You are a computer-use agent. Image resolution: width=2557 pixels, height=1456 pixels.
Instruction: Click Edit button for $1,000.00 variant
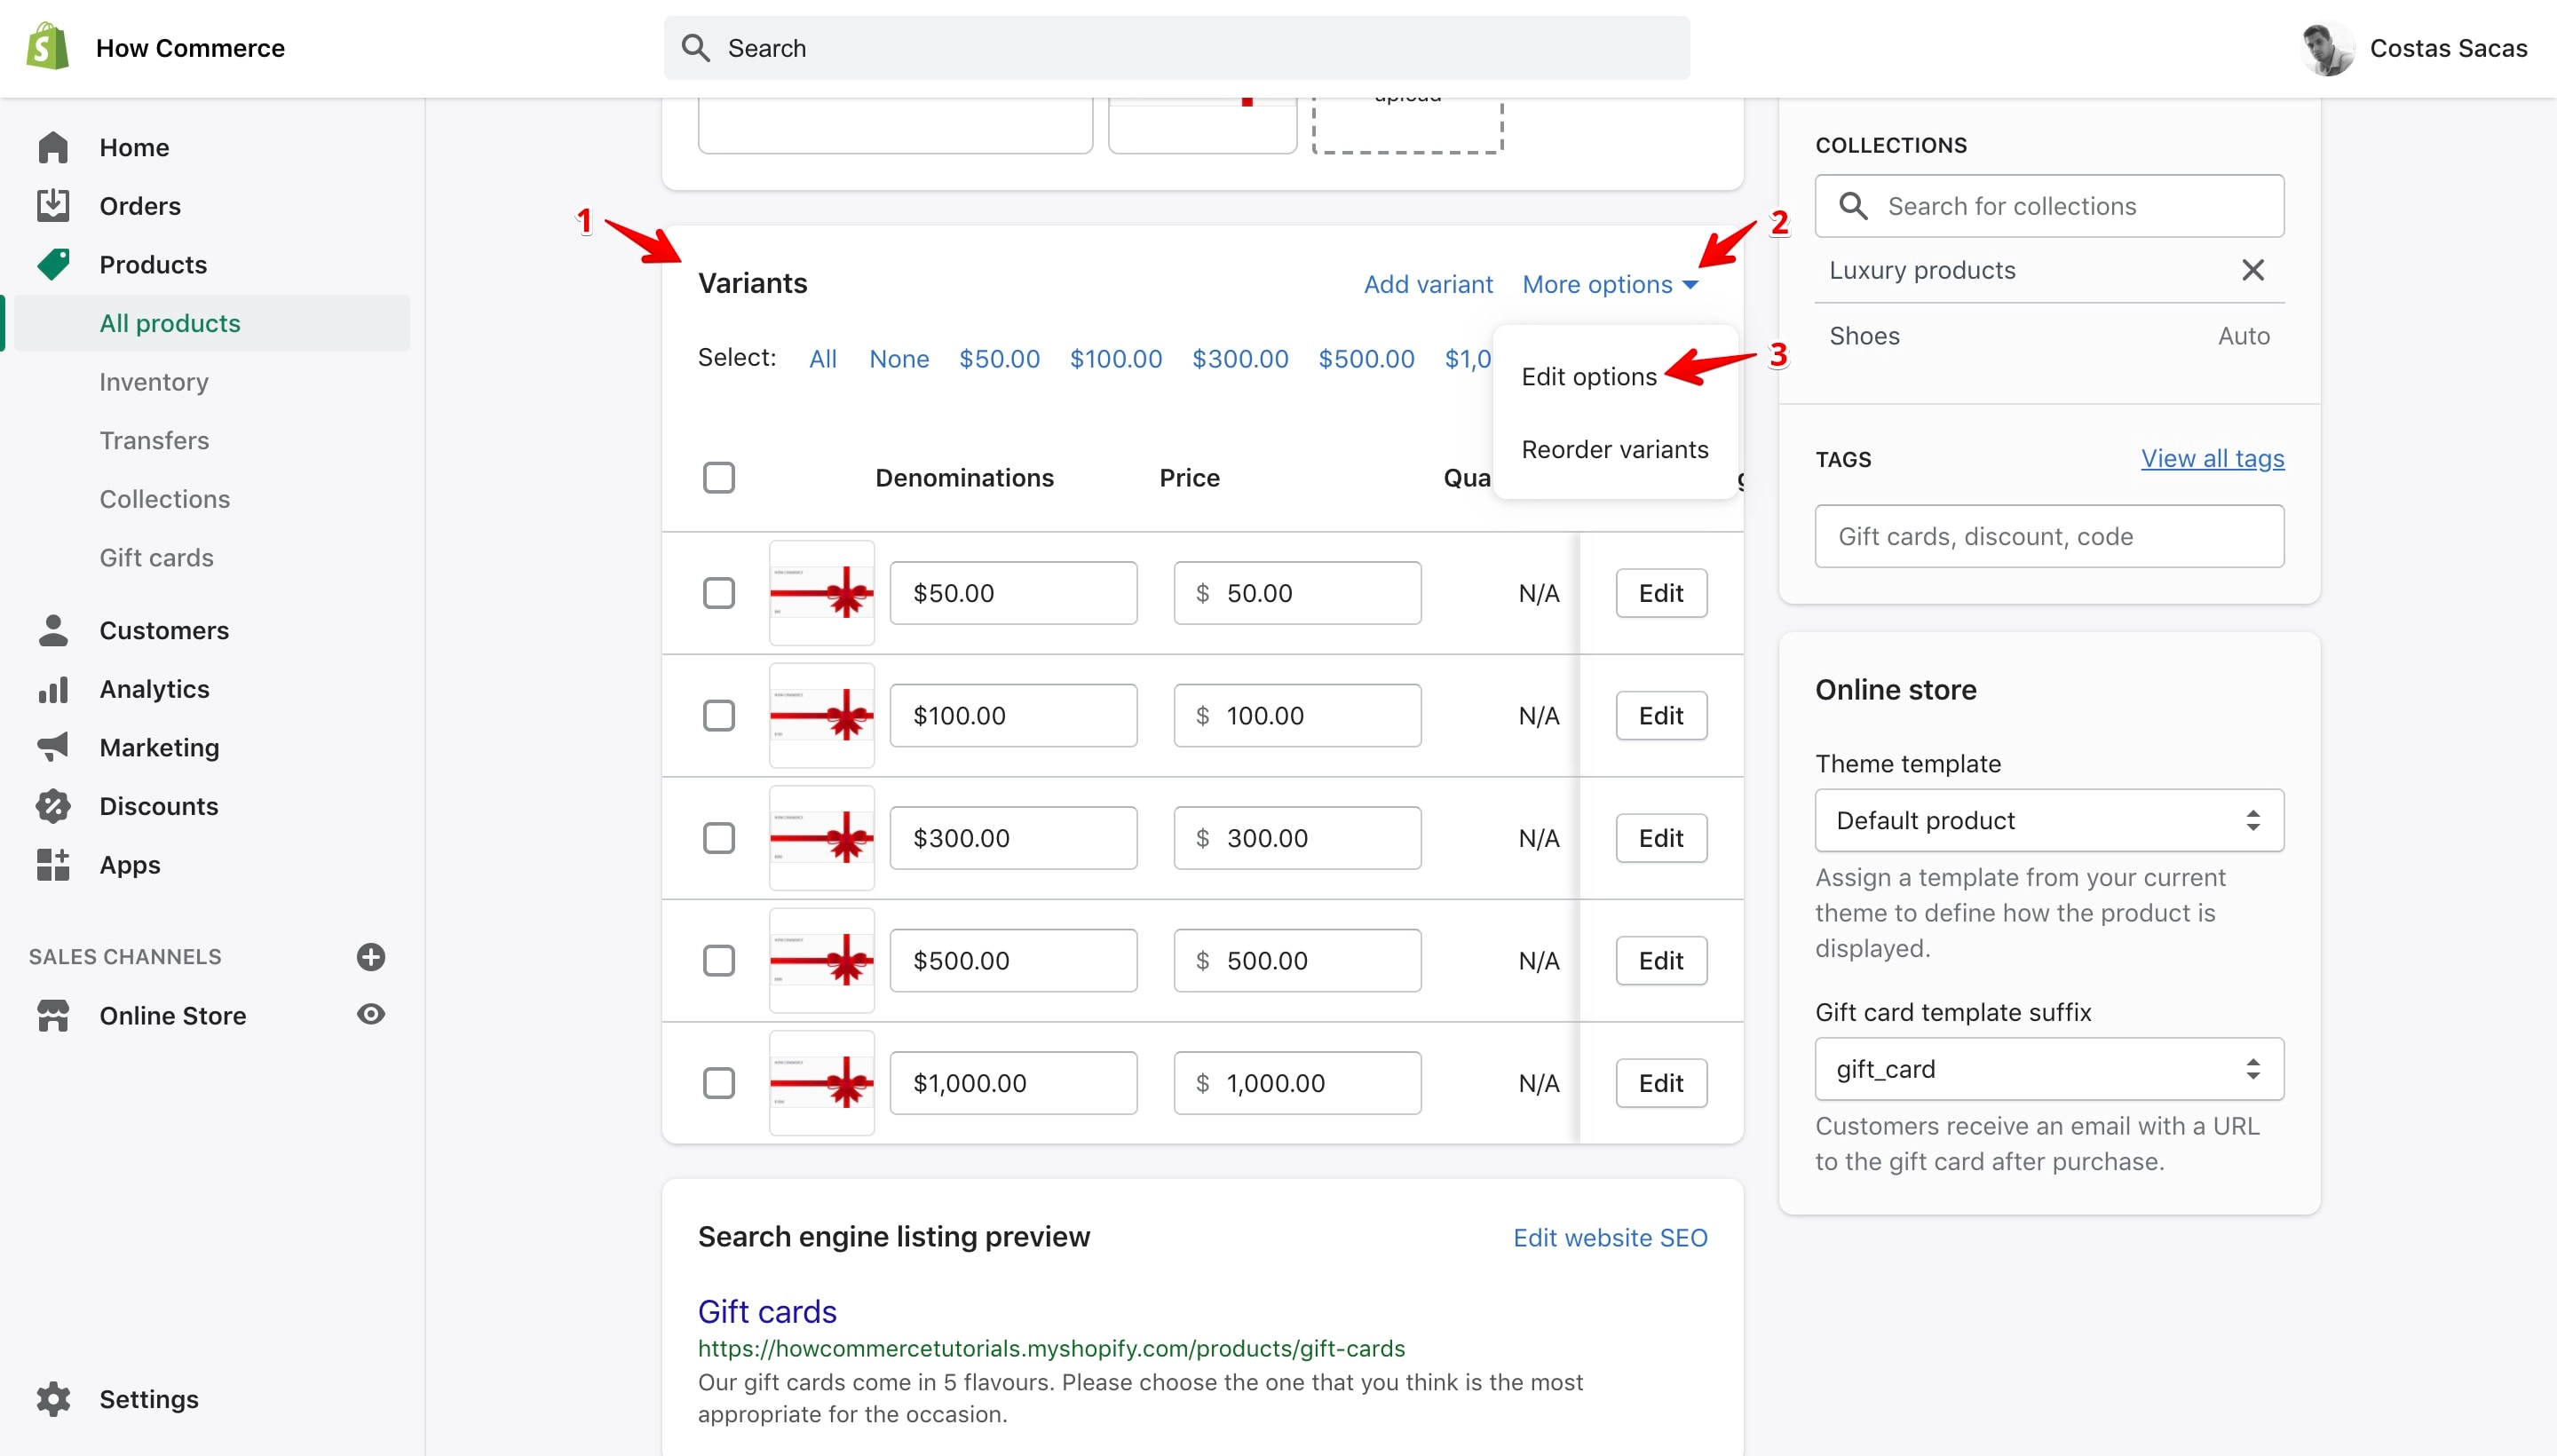click(x=1661, y=1083)
